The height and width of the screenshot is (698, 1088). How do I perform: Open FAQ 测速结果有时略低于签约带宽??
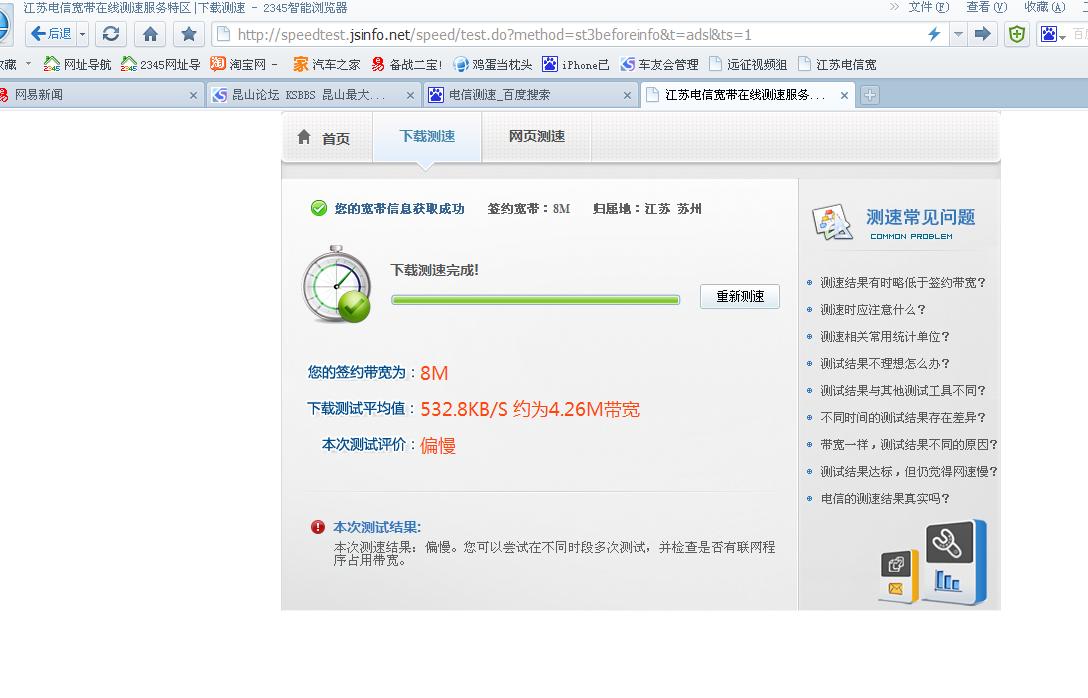[903, 282]
